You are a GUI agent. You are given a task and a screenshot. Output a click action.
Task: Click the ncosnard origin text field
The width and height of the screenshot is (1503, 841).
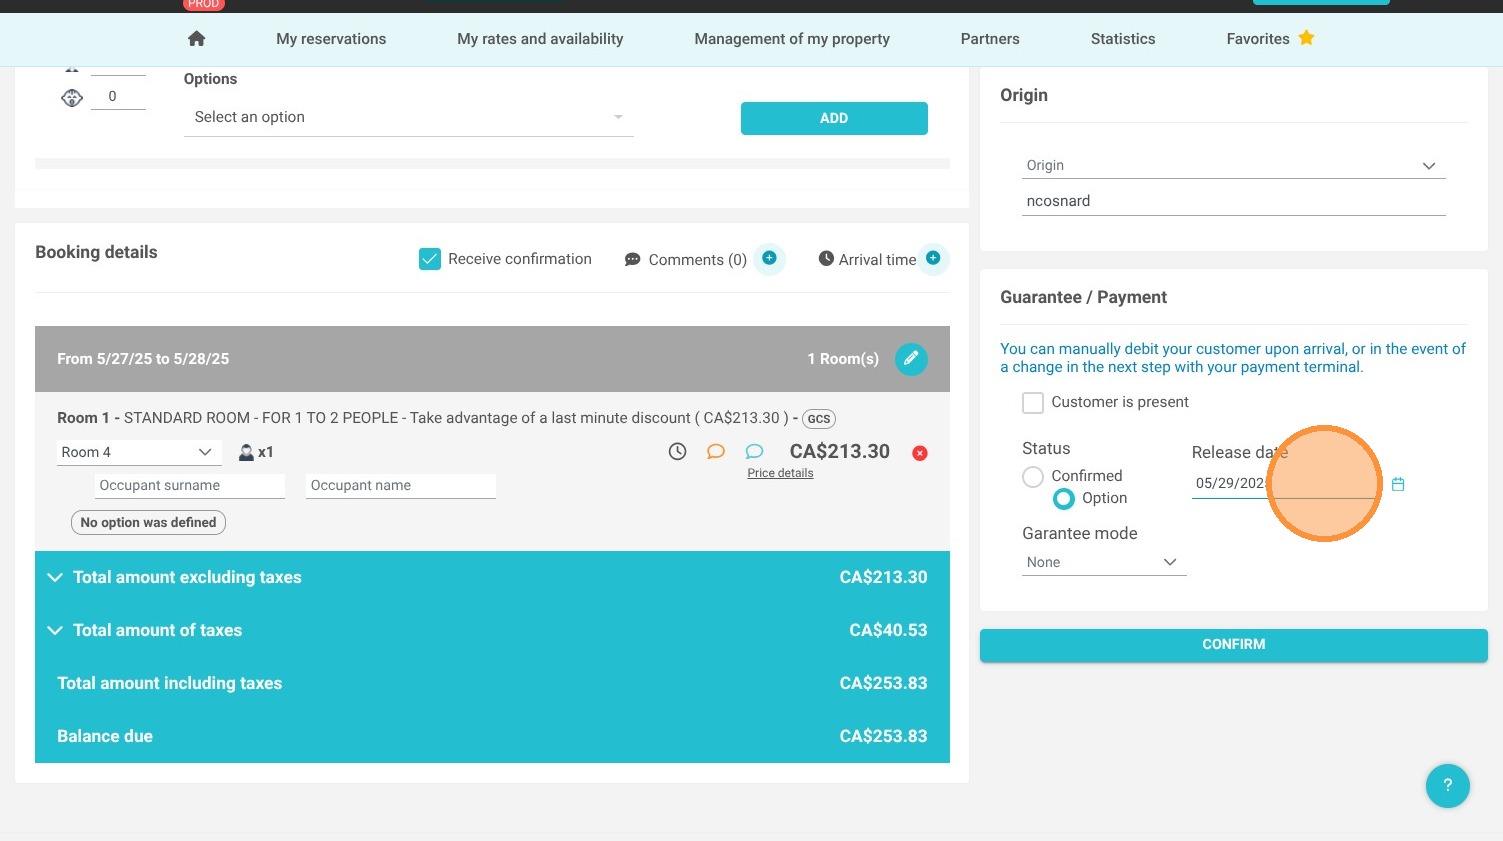(1233, 201)
